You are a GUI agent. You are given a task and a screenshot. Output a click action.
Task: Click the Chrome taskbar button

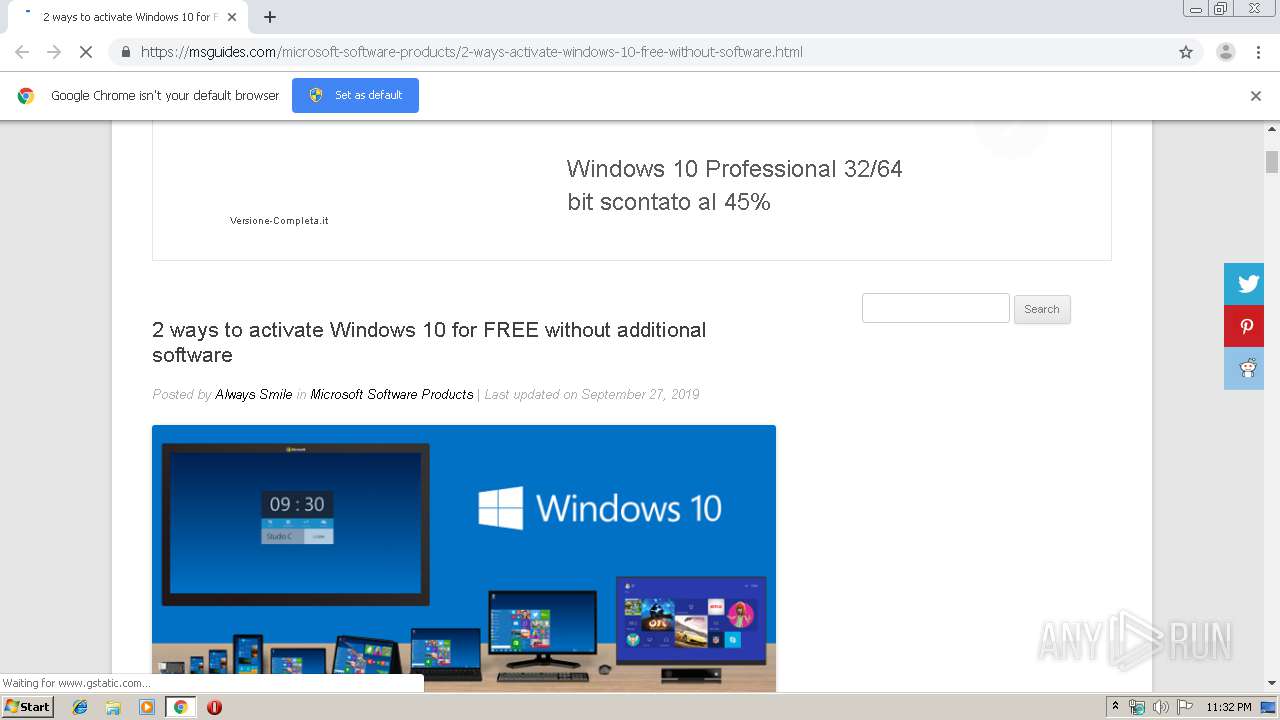pos(181,707)
